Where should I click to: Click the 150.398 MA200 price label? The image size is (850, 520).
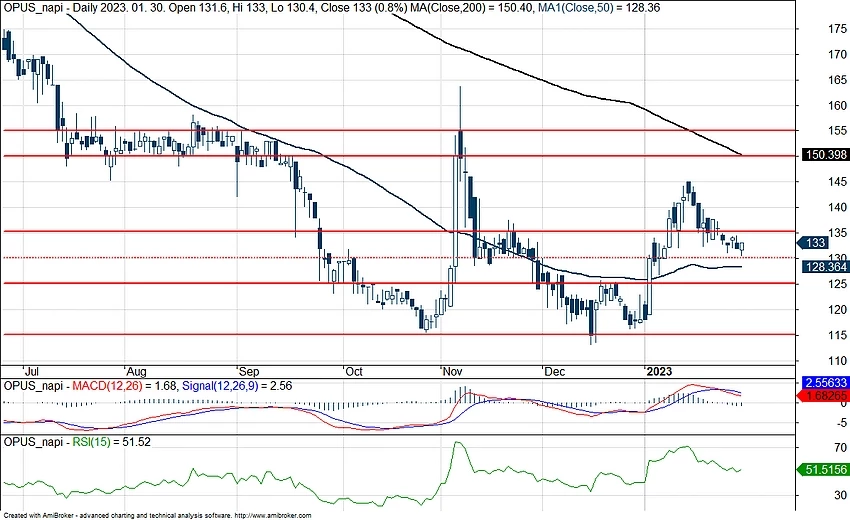(826, 155)
